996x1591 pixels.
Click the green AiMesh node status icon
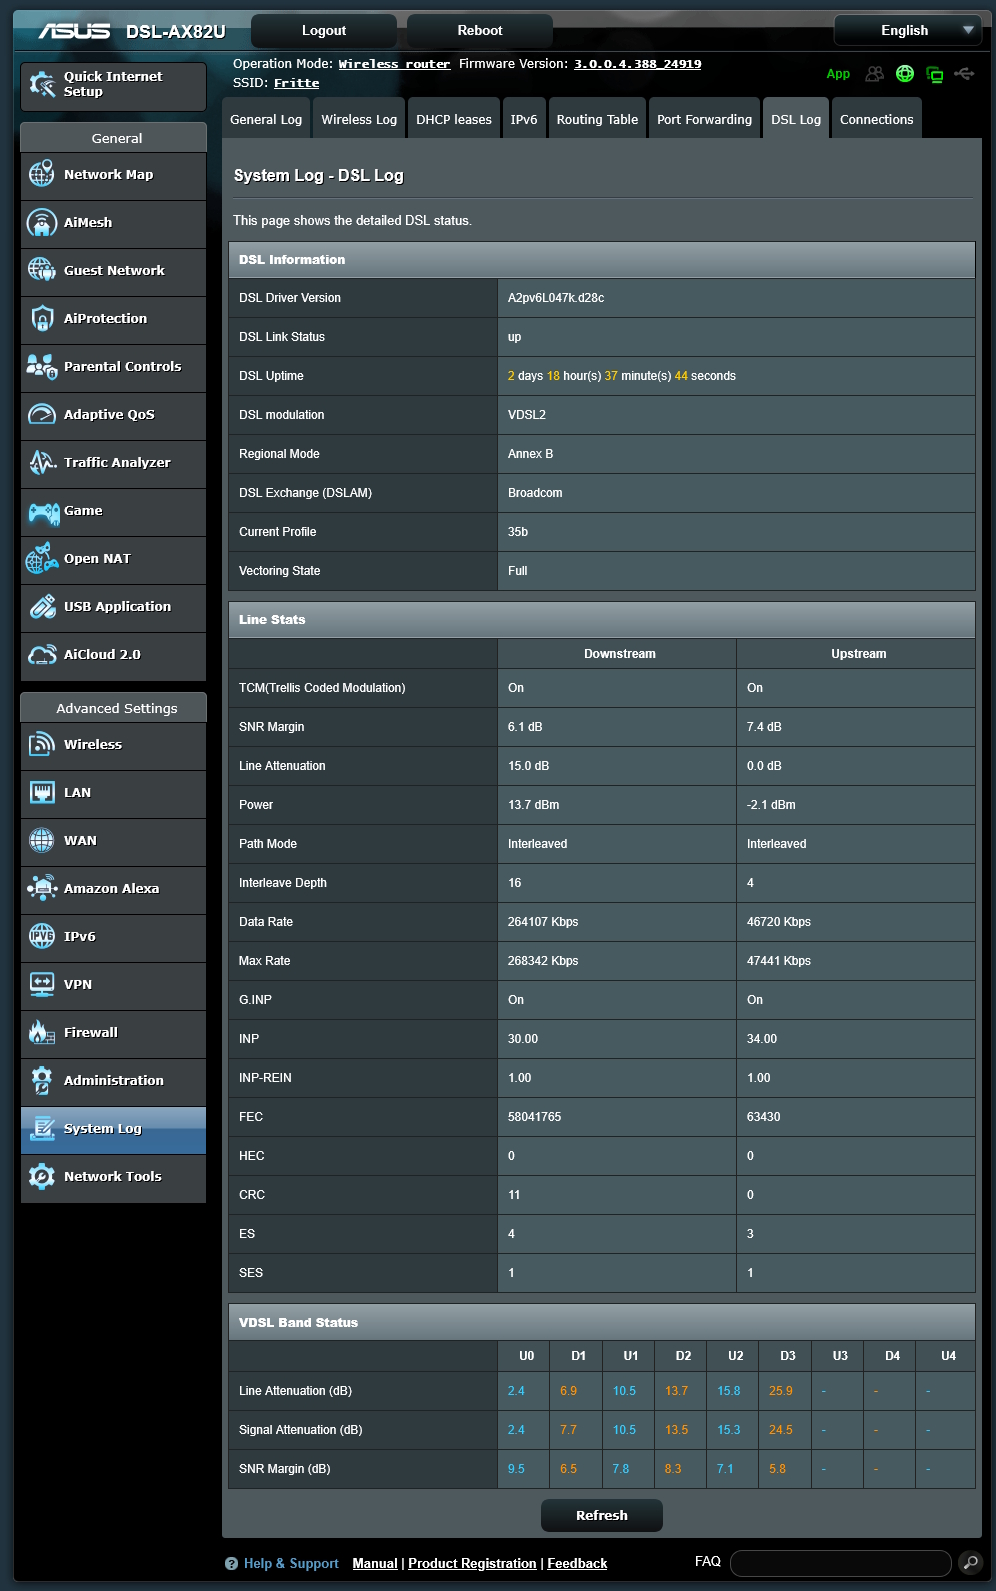click(x=935, y=75)
